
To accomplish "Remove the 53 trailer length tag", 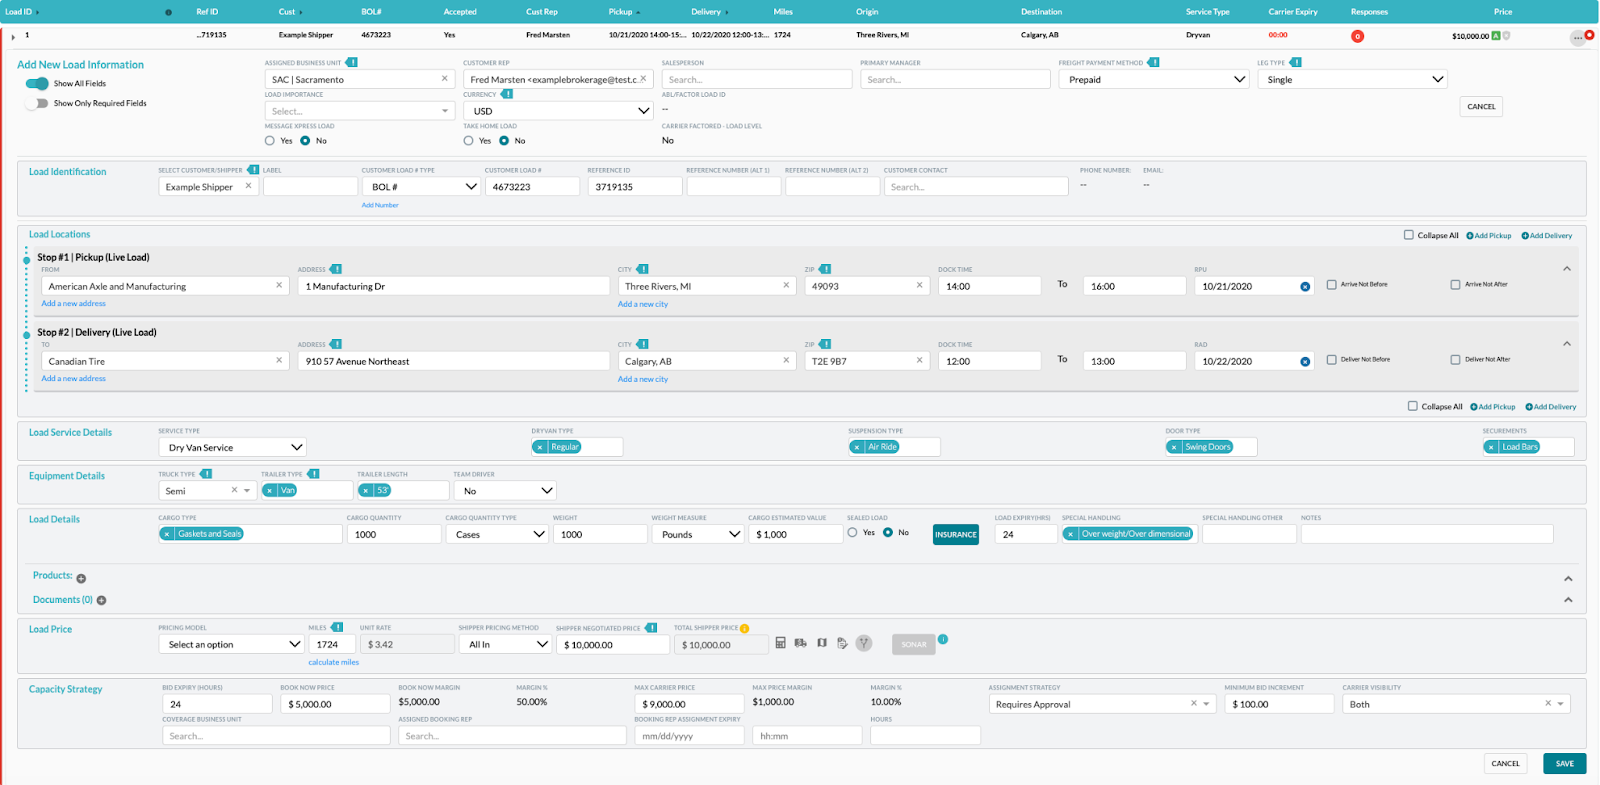I will tap(366, 490).
